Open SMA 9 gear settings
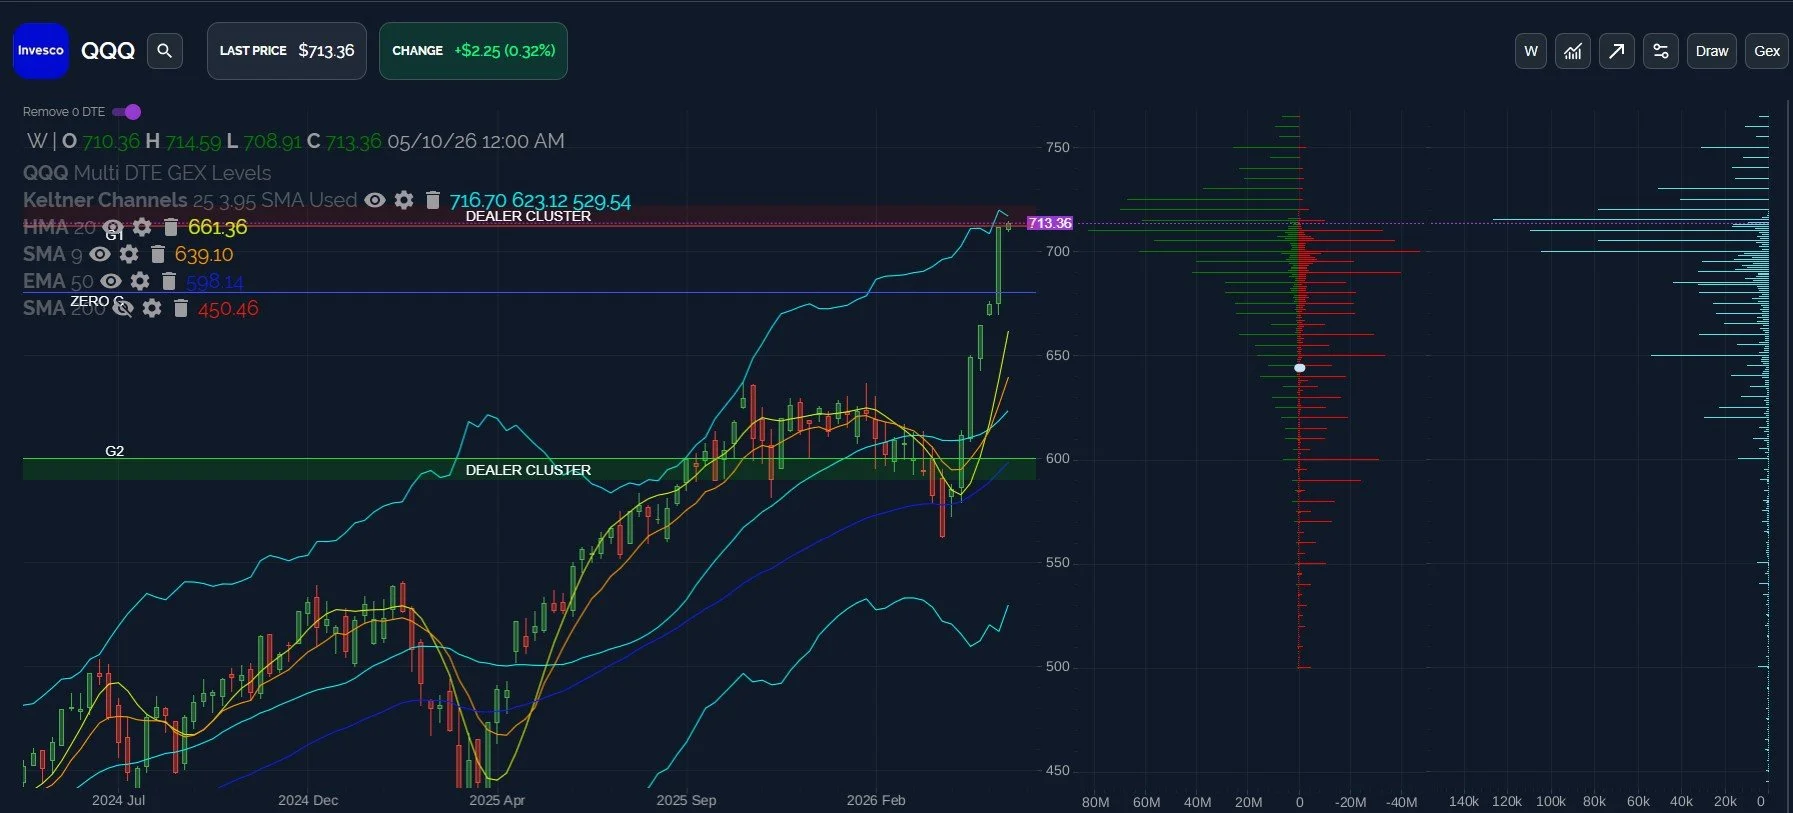Viewport: 1793px width, 813px height. [x=129, y=254]
